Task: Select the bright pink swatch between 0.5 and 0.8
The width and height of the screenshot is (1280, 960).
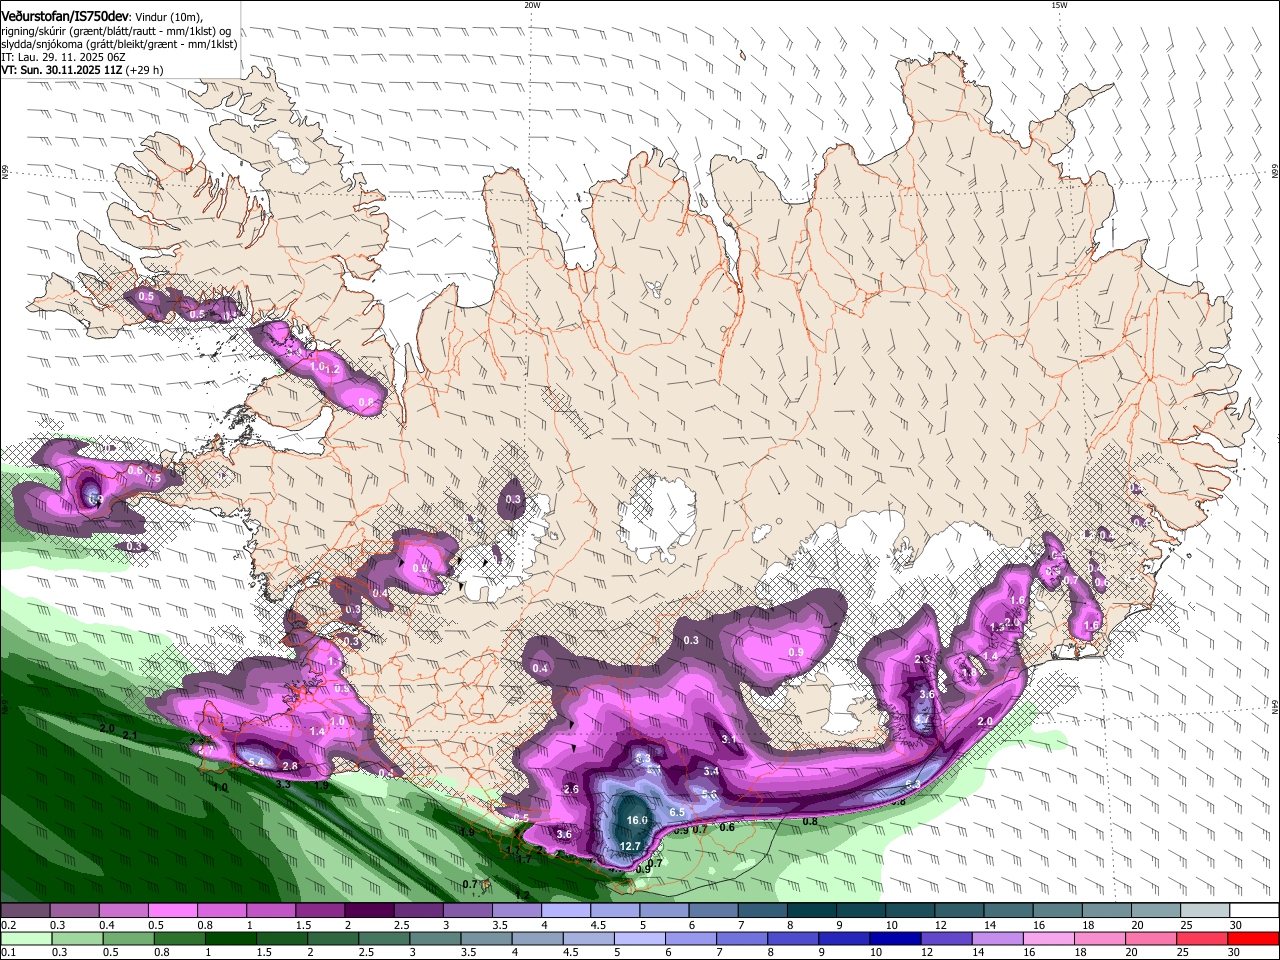Action: (x=172, y=911)
